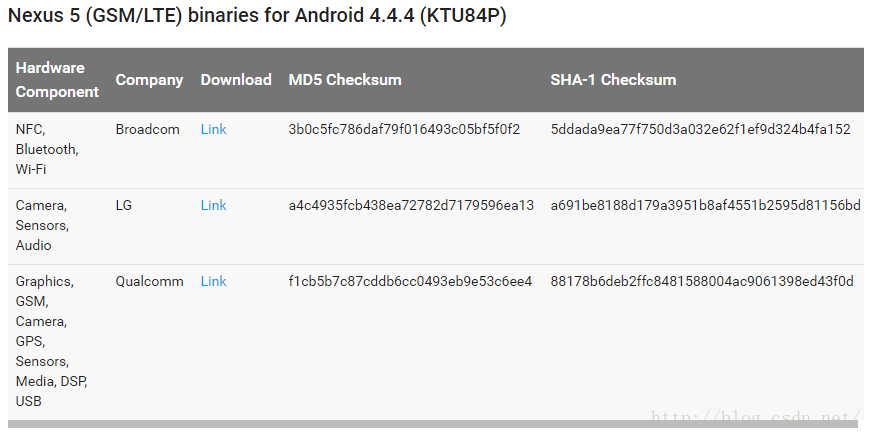Click the NFC, Bluetooth, Wi-Fi component cell
The height and width of the screenshot is (438, 873).
coord(47,149)
